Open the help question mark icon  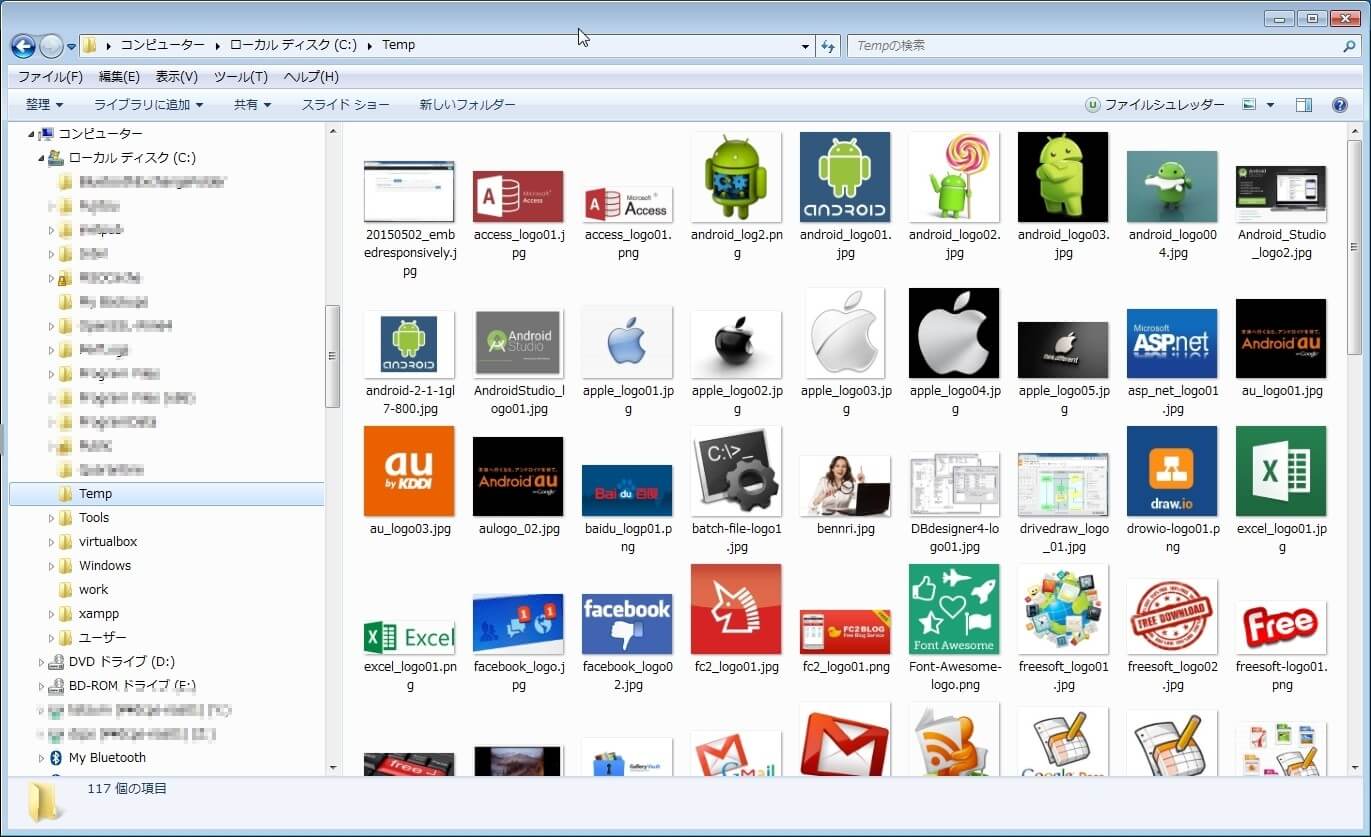coord(1339,105)
